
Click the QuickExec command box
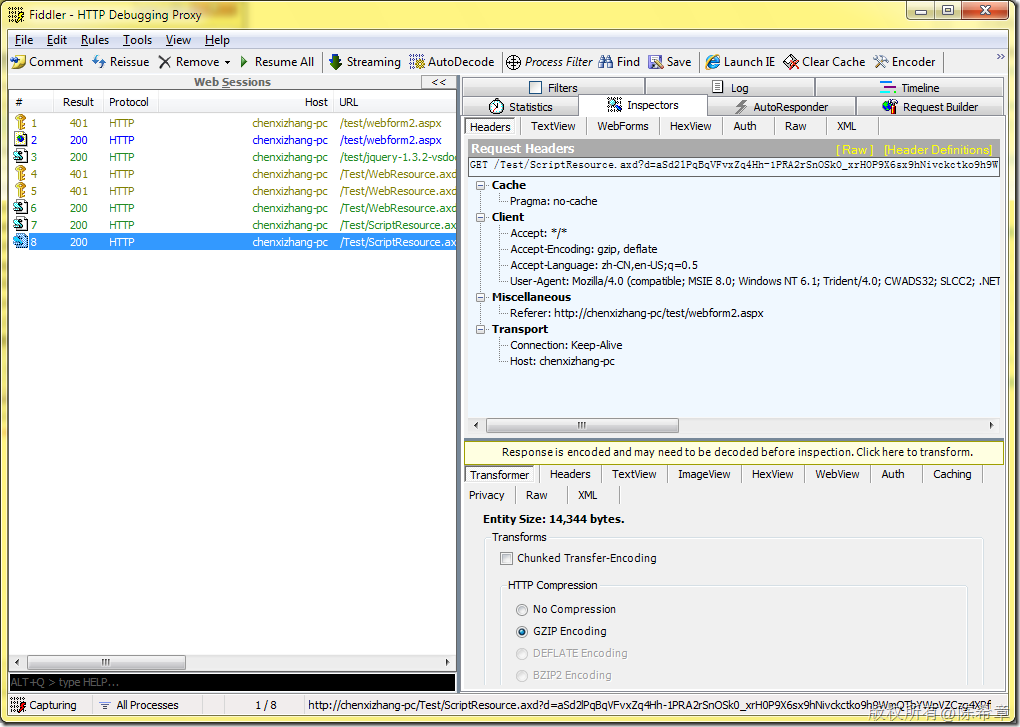[x=232, y=682]
